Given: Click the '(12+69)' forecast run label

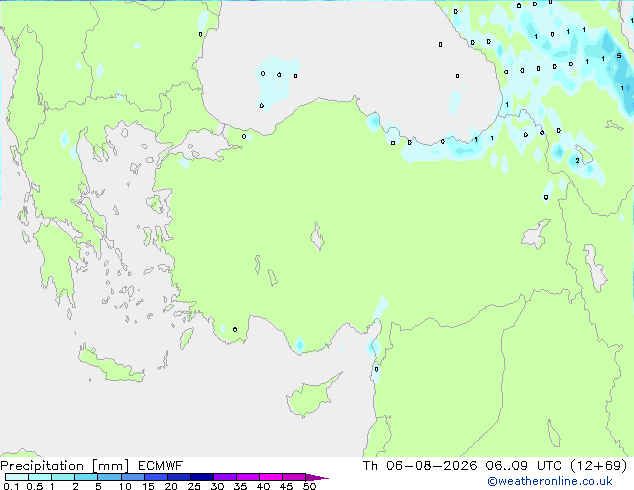Looking at the screenshot, I should 598,466.
